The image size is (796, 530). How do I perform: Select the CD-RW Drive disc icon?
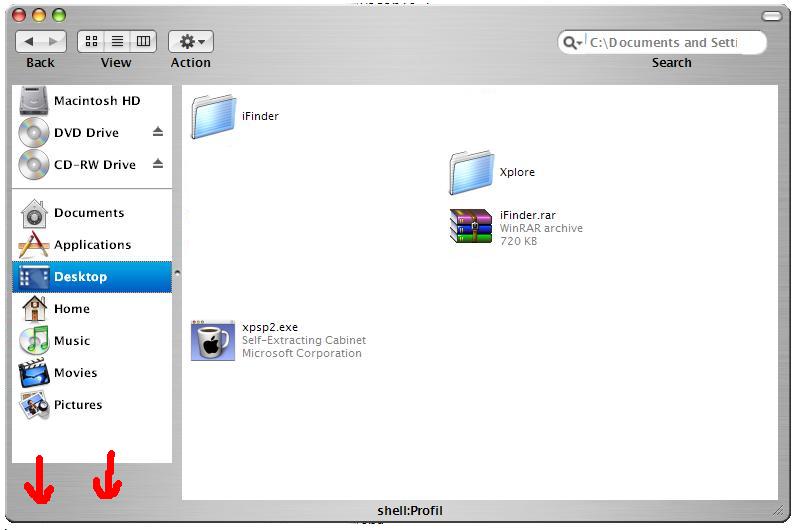34,164
